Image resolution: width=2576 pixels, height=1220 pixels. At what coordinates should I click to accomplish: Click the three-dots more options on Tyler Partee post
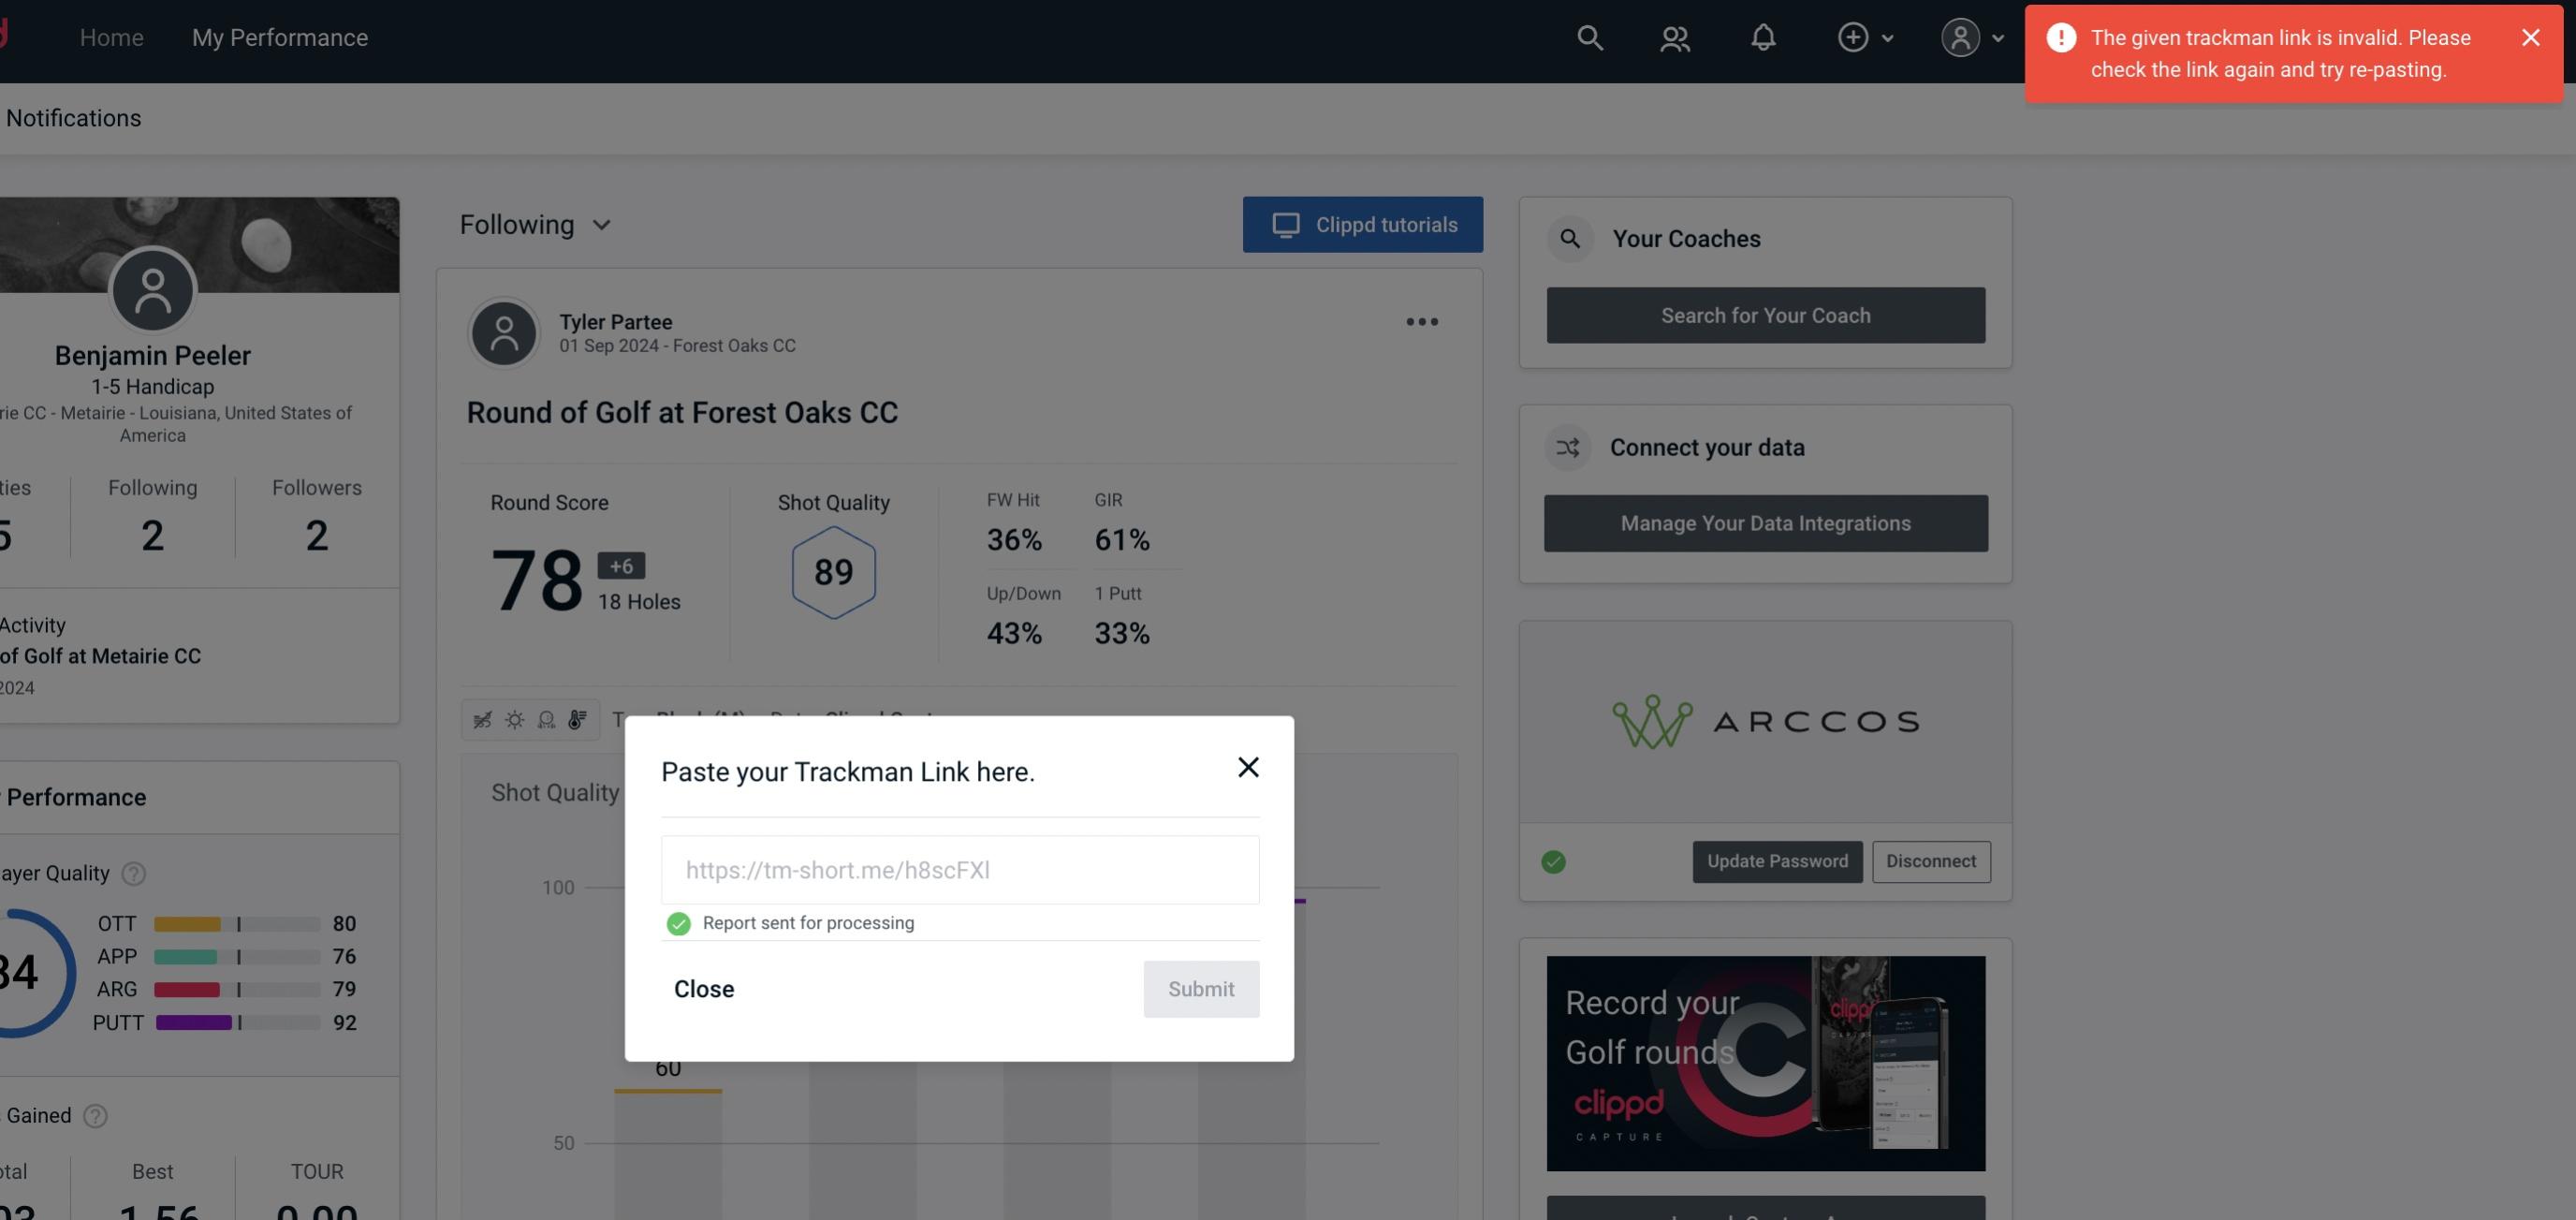1421,320
